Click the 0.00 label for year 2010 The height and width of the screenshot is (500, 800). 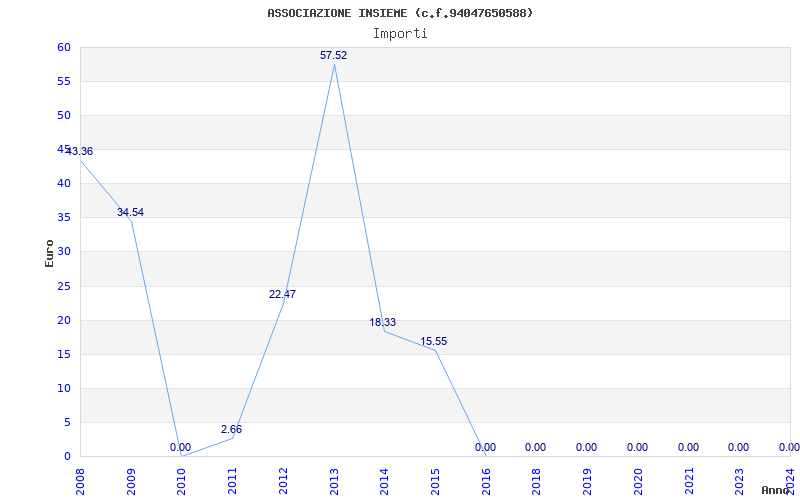click(181, 447)
